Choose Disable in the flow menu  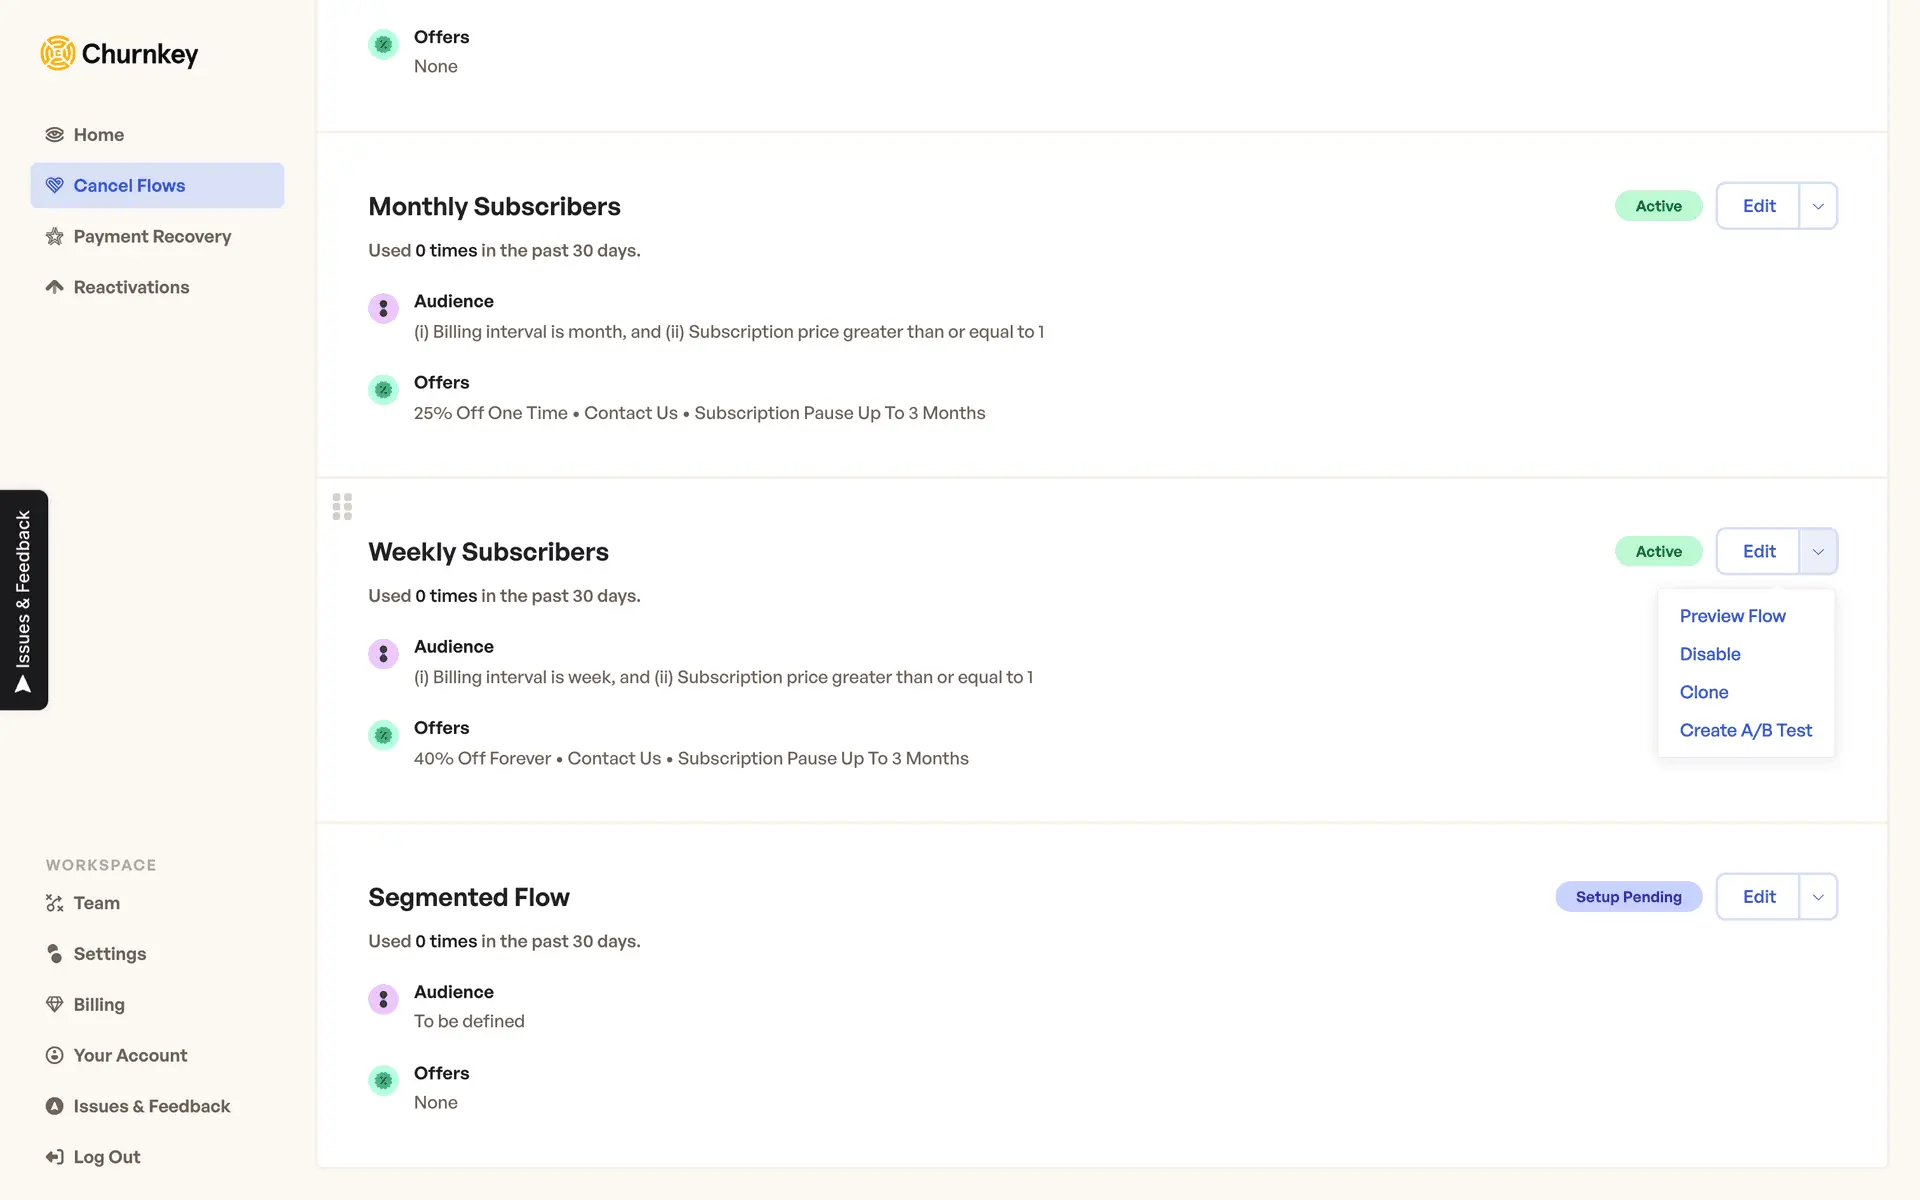click(x=1710, y=654)
